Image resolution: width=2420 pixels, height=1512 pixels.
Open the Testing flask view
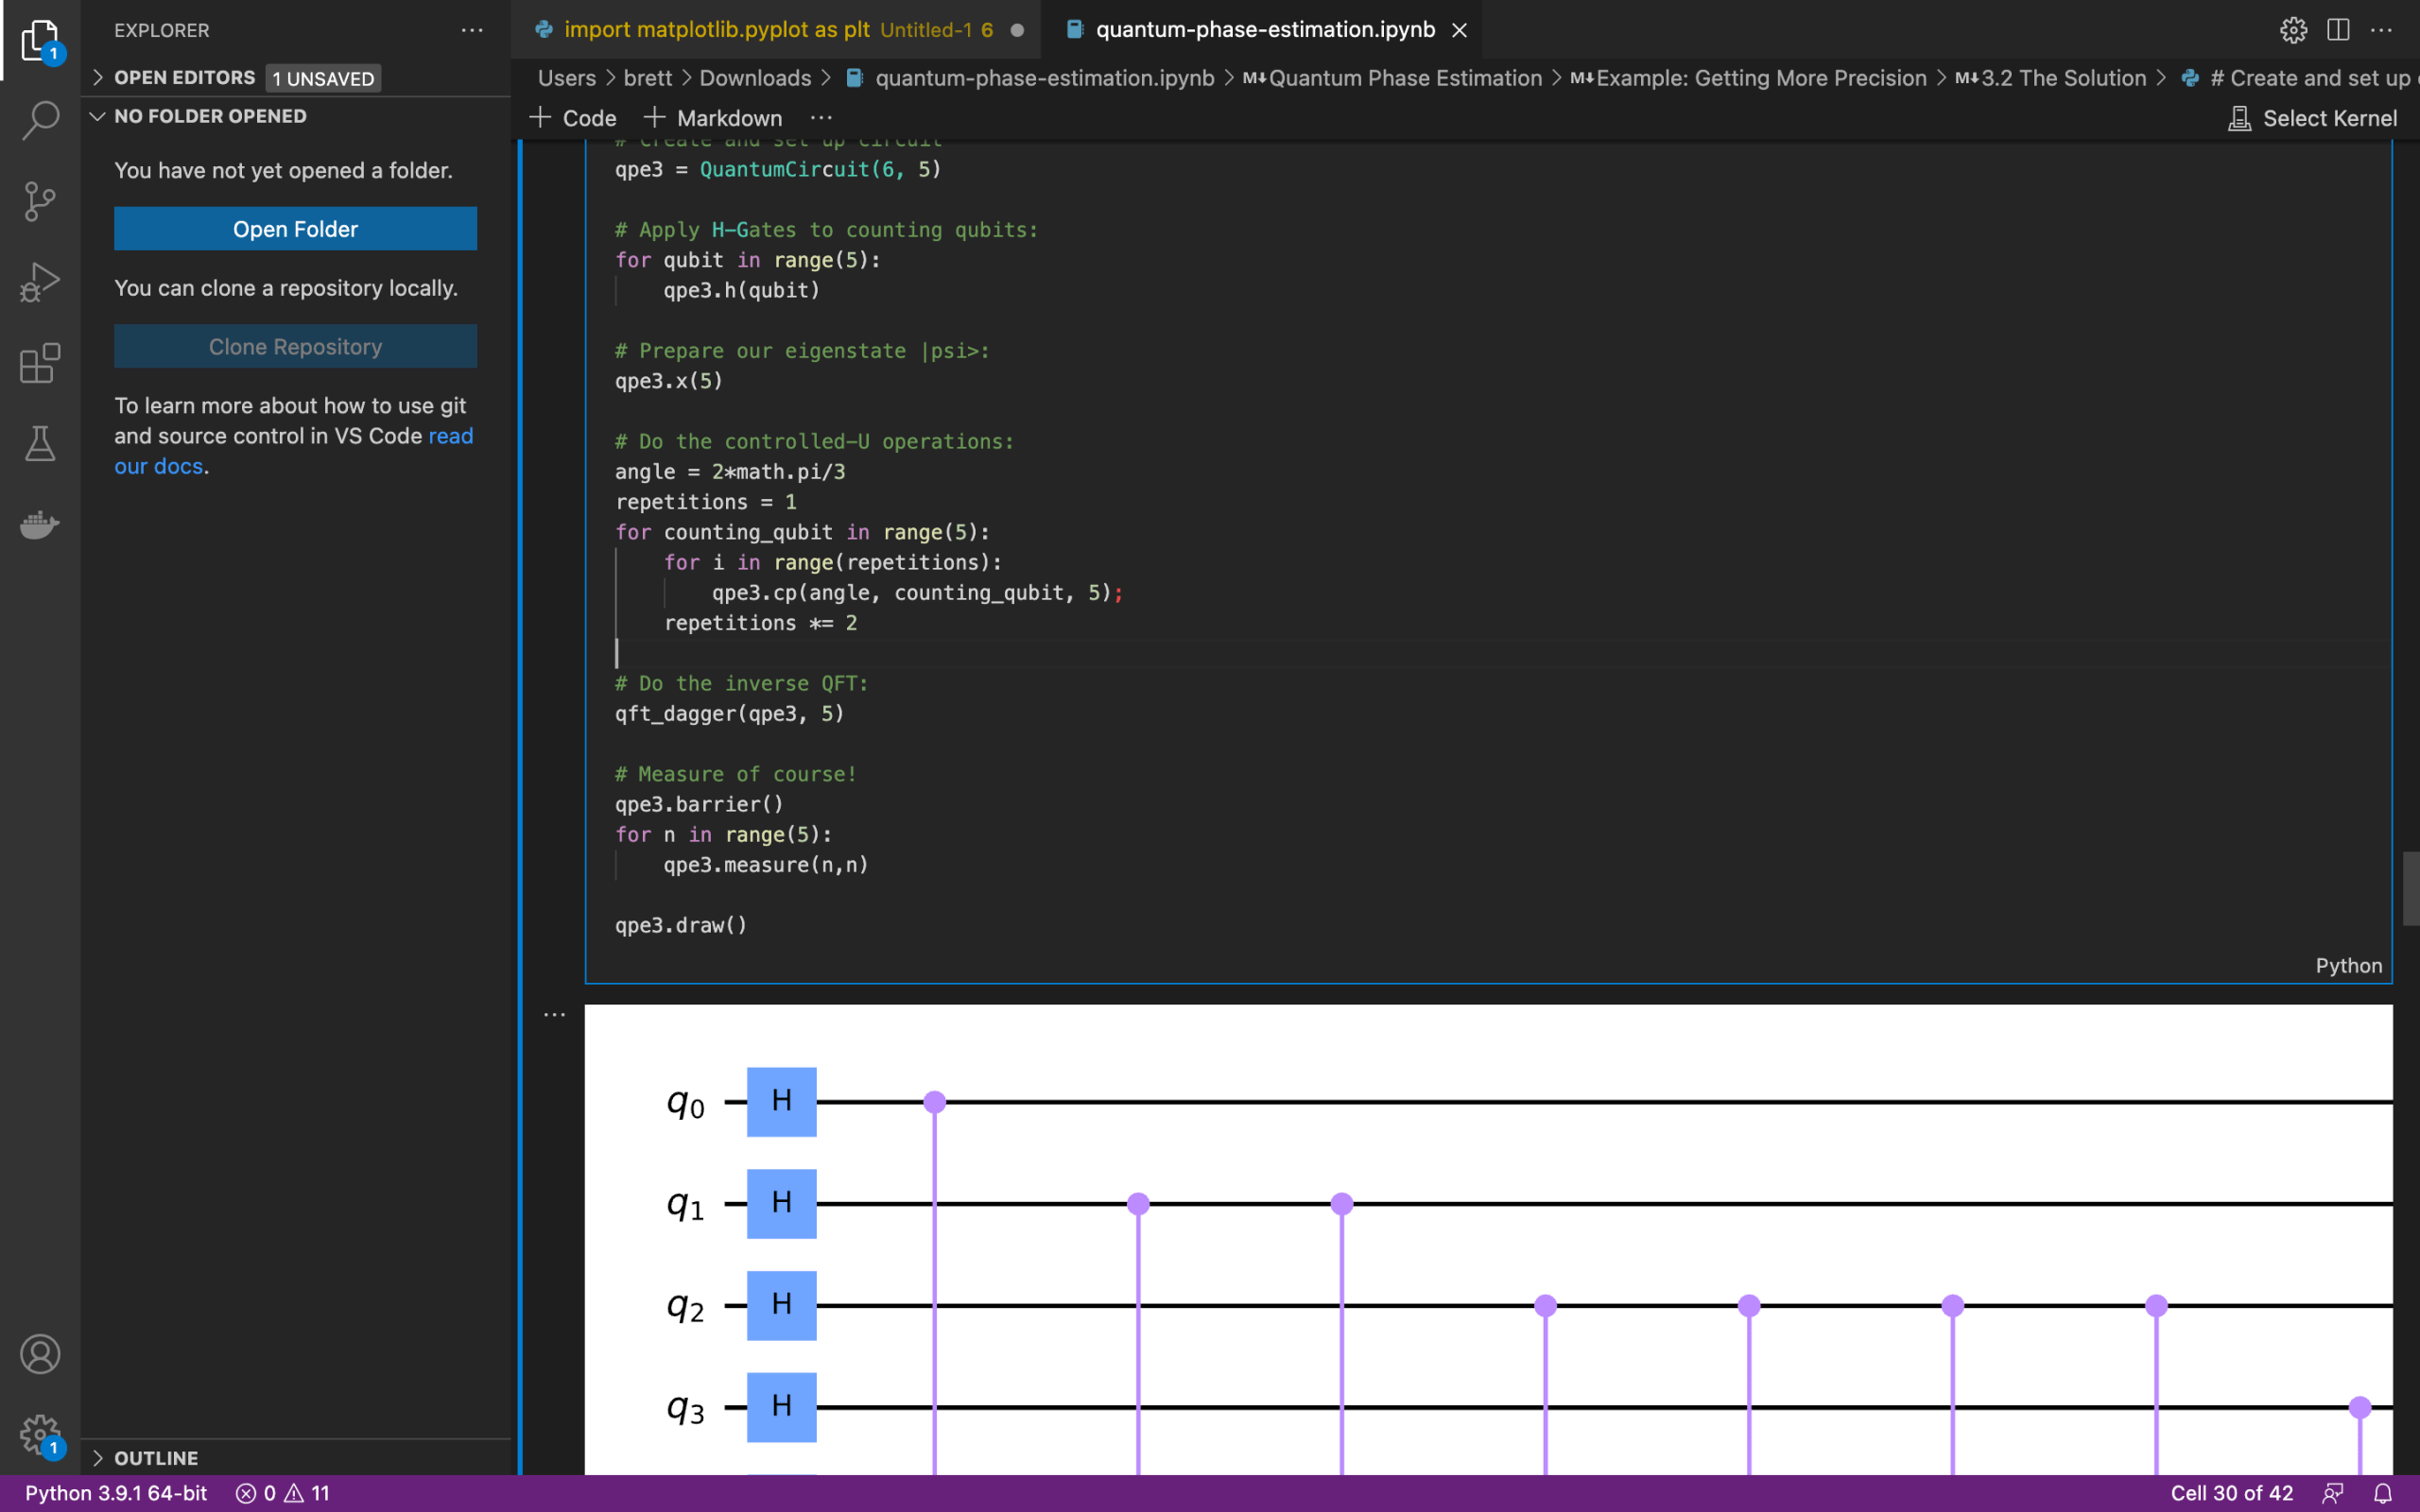[x=40, y=443]
